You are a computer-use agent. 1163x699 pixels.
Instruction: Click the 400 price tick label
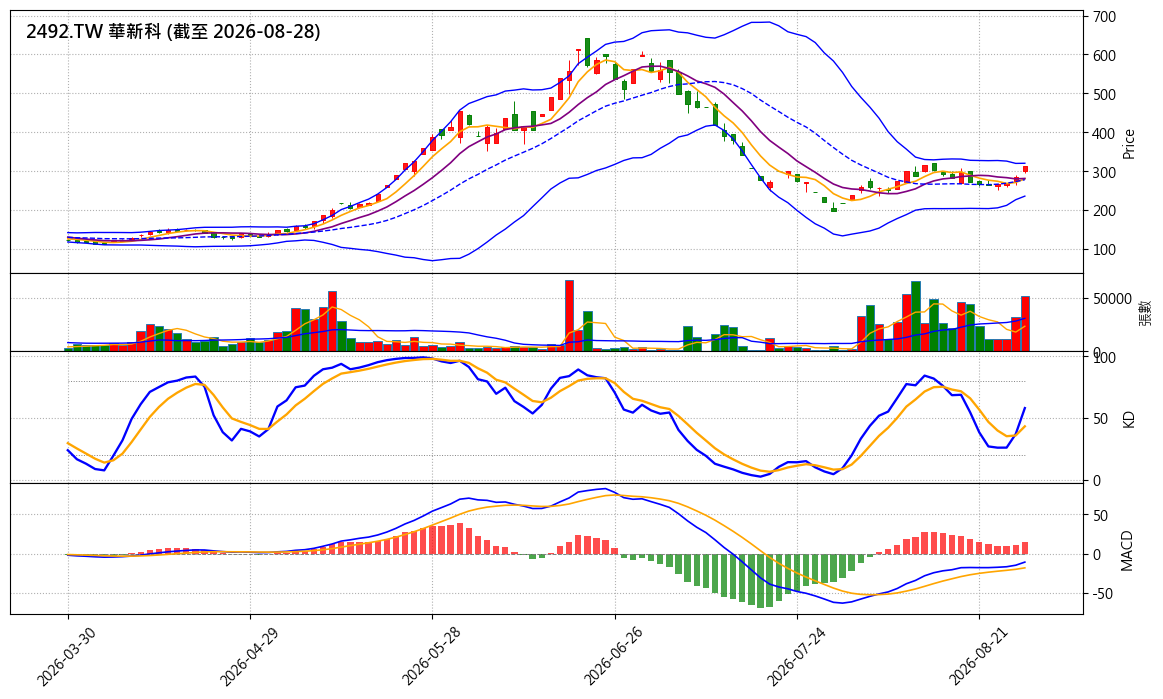pos(1104,134)
